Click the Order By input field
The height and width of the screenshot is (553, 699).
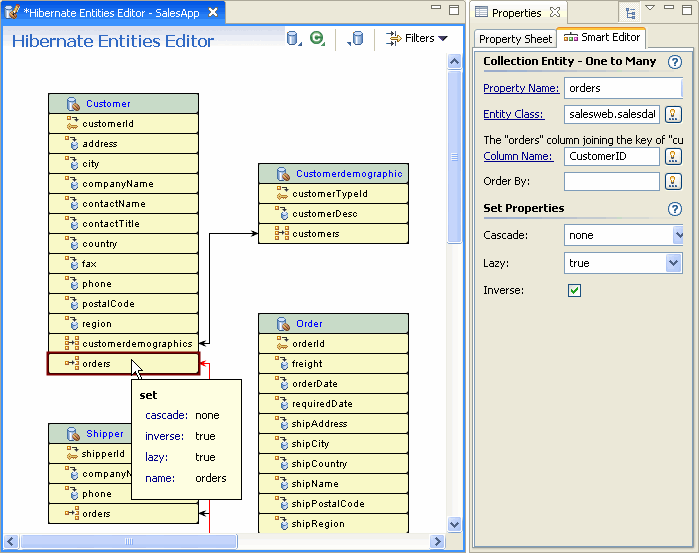[x=612, y=182]
